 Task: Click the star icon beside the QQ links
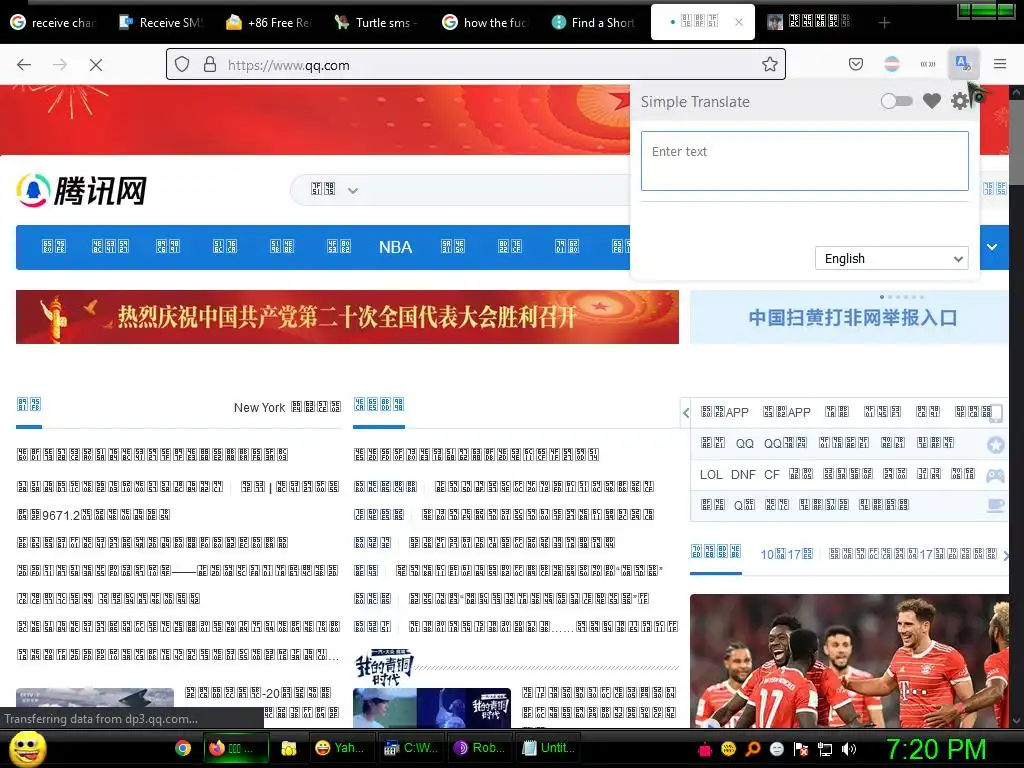pyautogui.click(x=995, y=445)
